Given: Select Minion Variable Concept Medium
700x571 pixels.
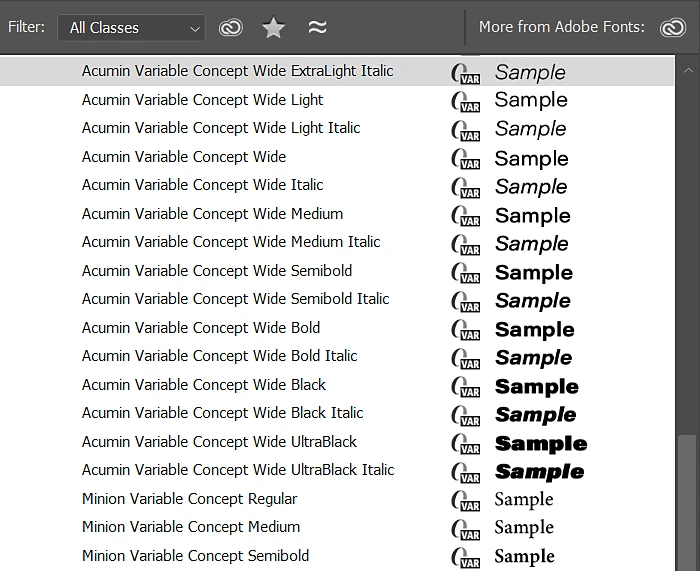Looking at the screenshot, I should pyautogui.click(x=337, y=527).
